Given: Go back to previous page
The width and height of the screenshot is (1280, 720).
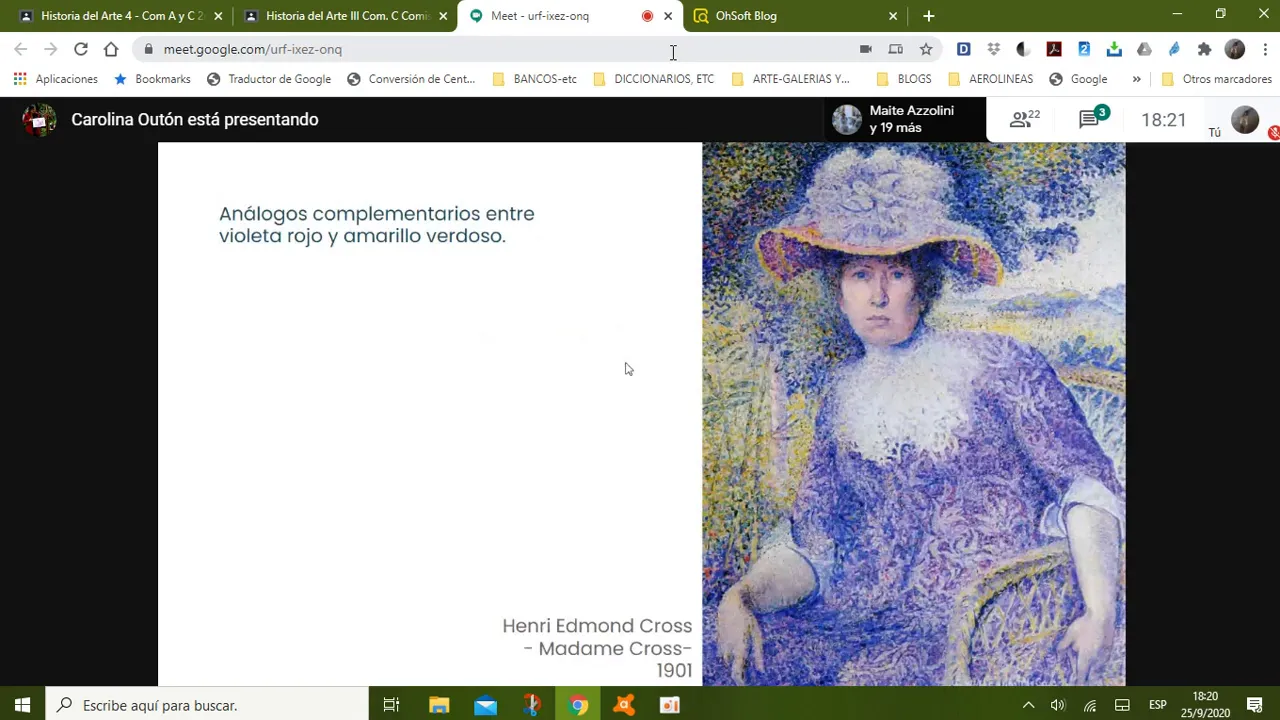Looking at the screenshot, I should pos(21,49).
